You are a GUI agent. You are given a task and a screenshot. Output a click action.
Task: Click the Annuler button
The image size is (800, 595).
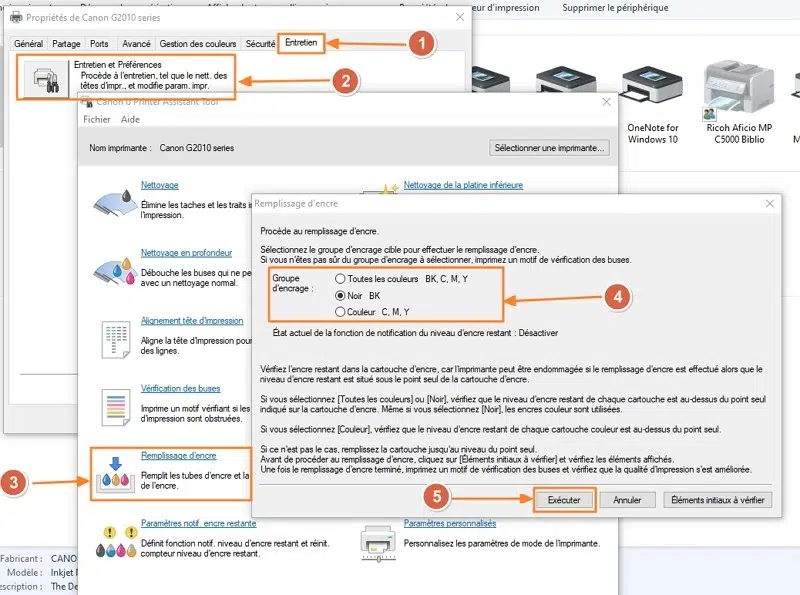(x=627, y=500)
